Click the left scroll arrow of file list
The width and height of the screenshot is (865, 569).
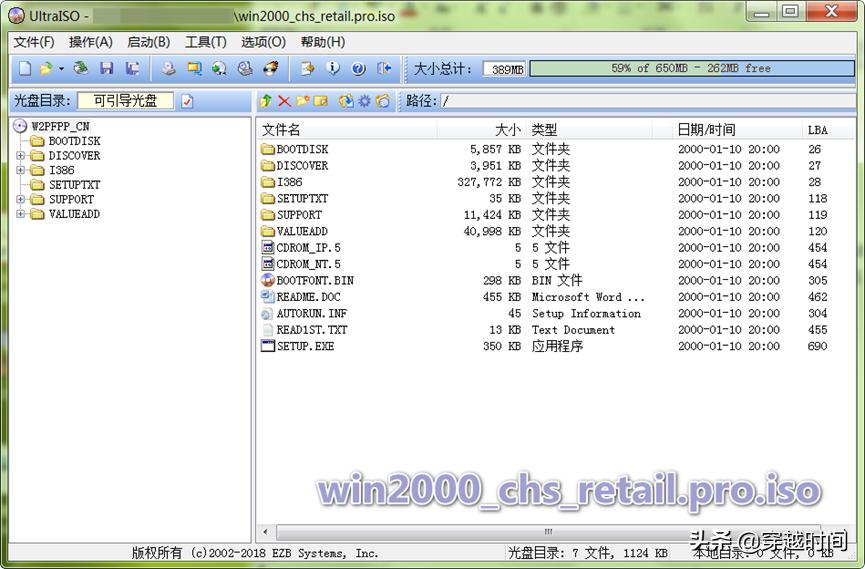click(265, 532)
